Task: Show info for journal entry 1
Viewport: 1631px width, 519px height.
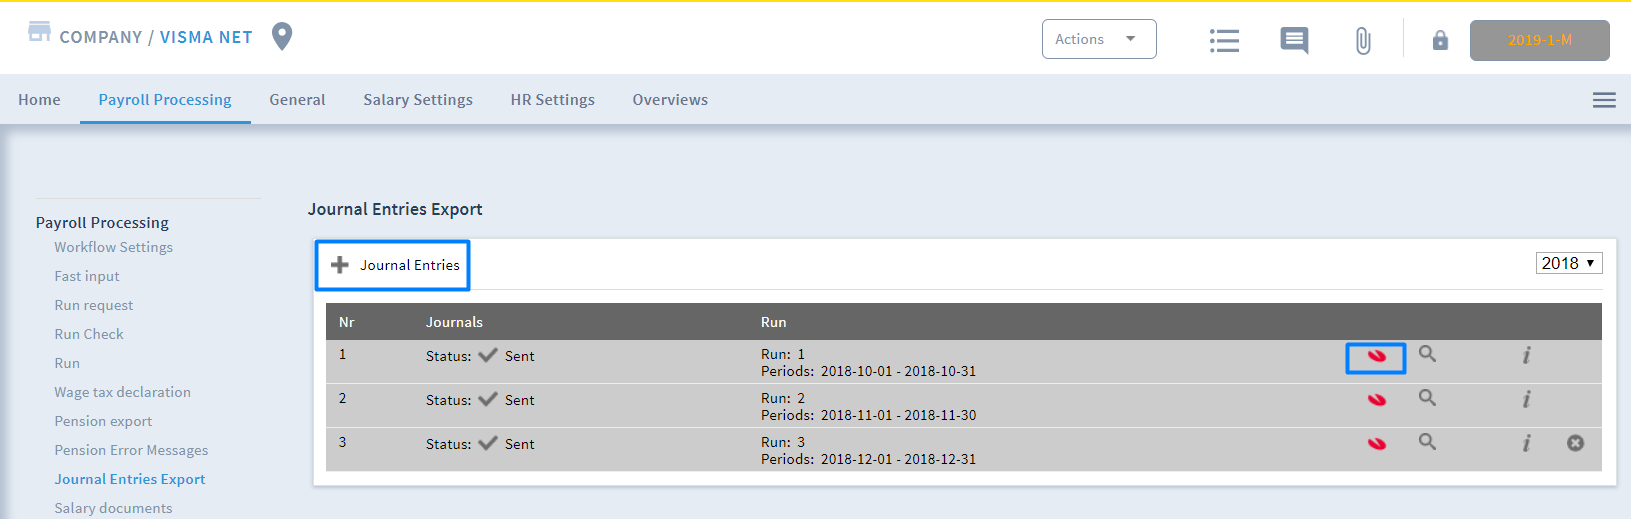Action: 1526,355
